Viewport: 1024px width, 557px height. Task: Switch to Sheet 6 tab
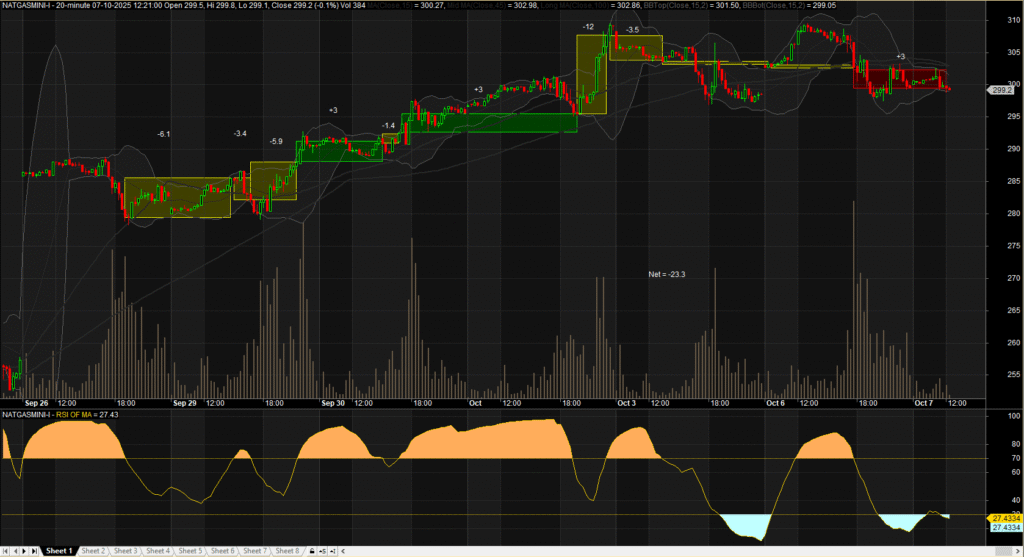coord(223,551)
